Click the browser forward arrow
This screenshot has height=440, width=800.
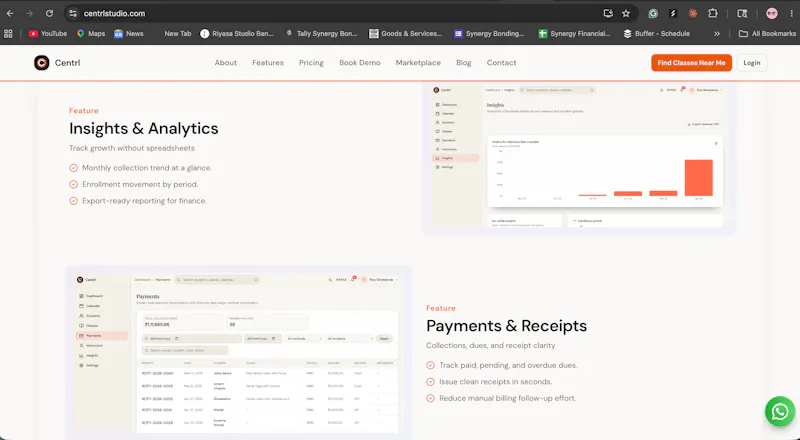(x=29, y=13)
